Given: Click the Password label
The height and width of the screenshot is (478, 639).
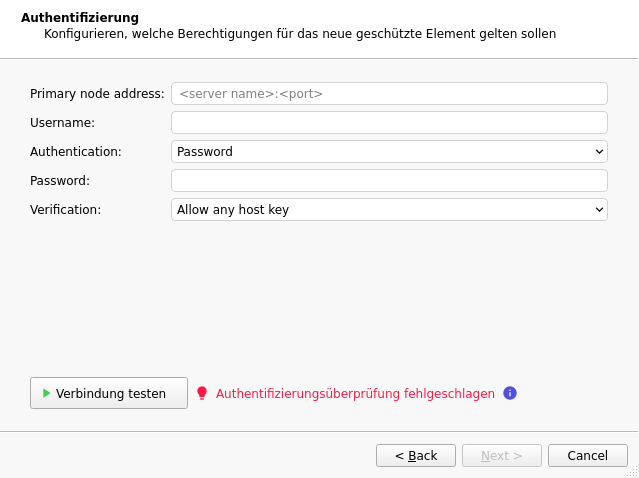Looking at the screenshot, I should [x=60, y=181].
